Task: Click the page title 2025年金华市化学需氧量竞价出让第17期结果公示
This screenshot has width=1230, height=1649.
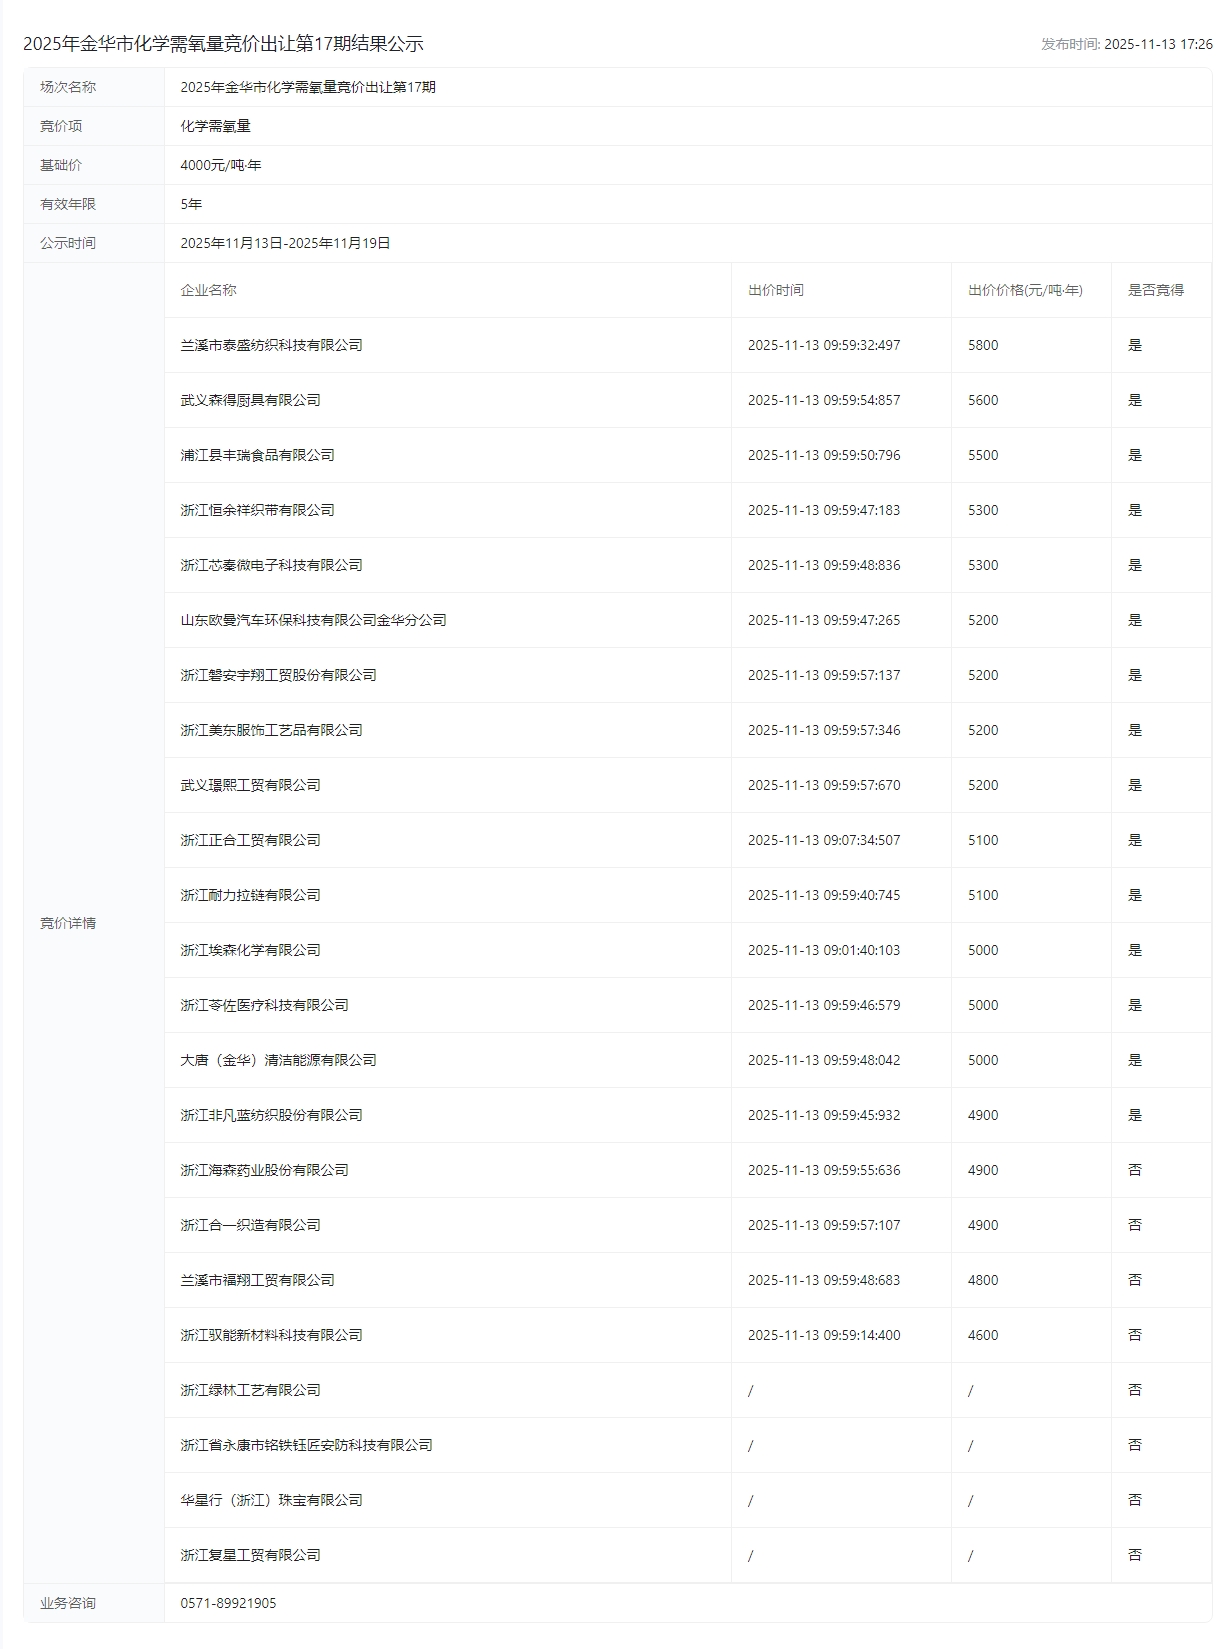Action: click(x=223, y=44)
